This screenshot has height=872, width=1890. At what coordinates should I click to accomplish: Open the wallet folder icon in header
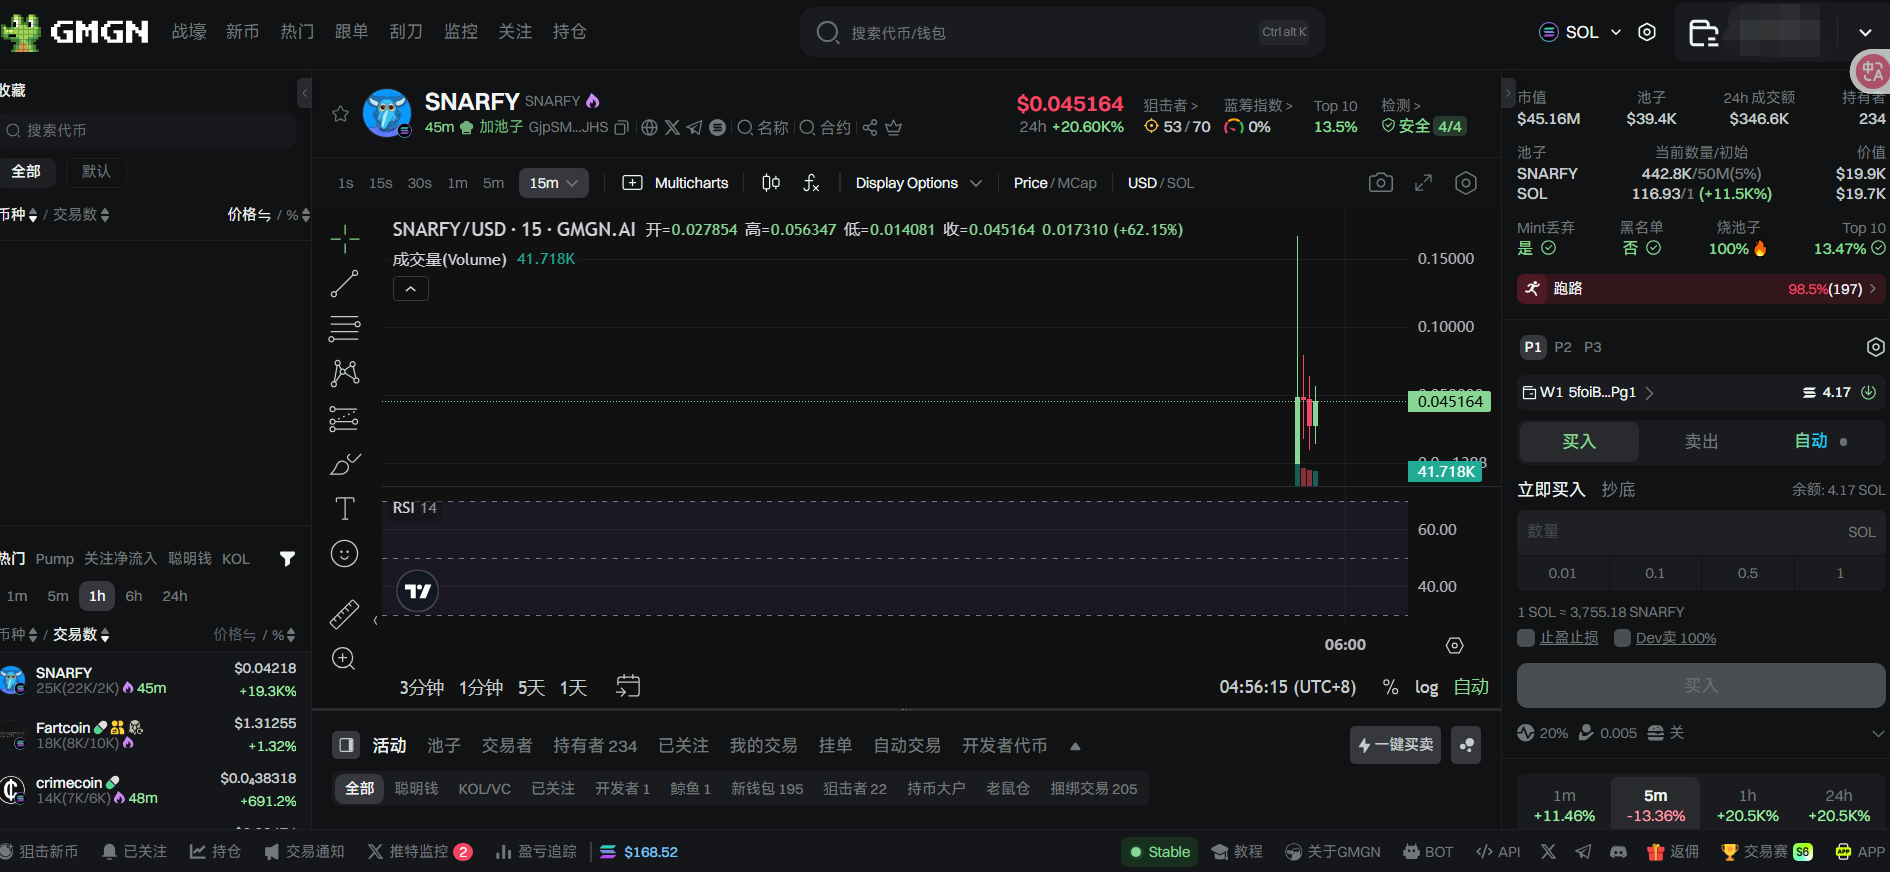coord(1704,33)
